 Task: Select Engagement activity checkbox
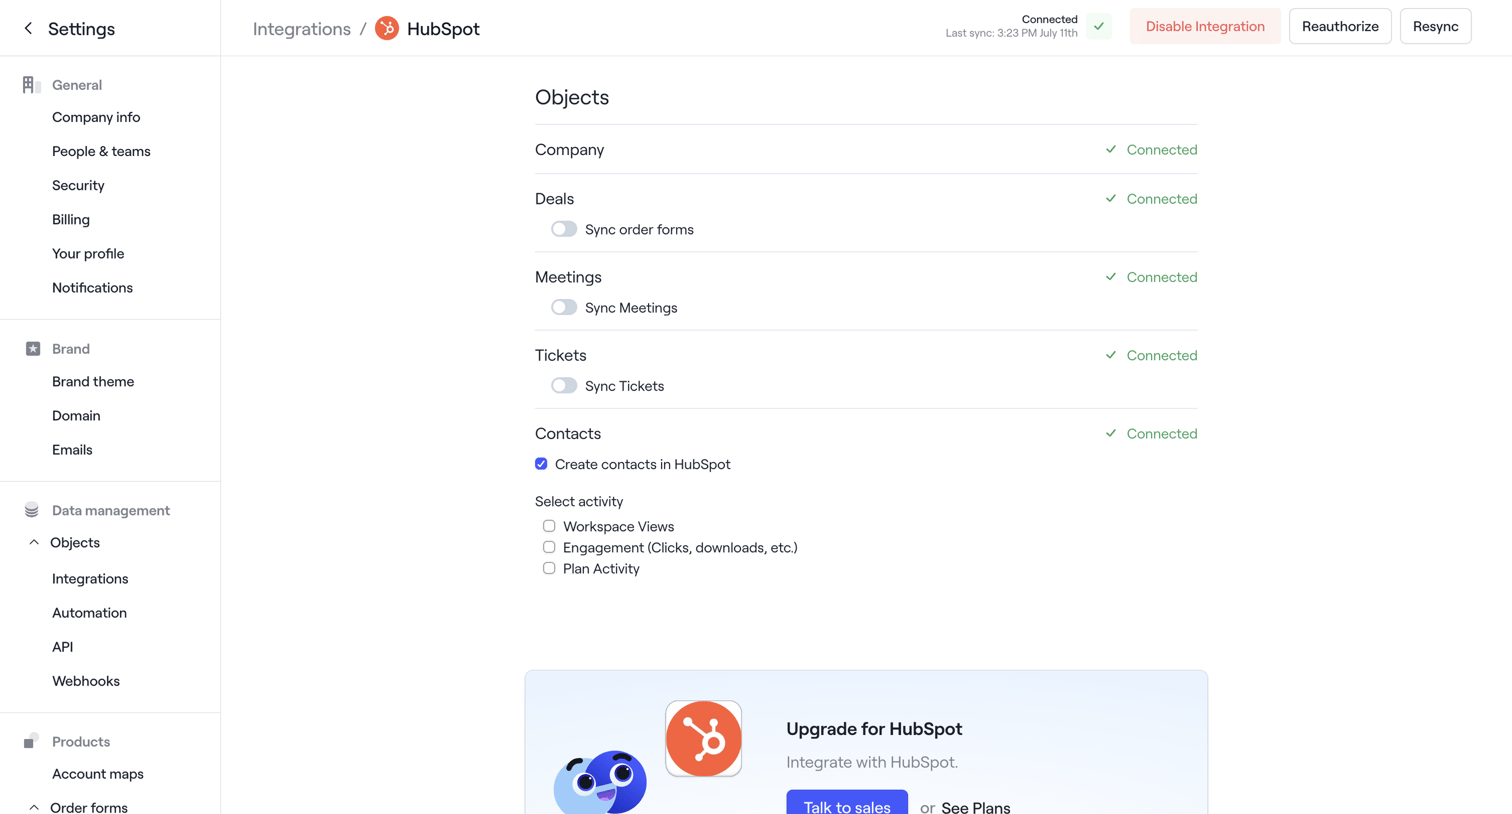549,547
